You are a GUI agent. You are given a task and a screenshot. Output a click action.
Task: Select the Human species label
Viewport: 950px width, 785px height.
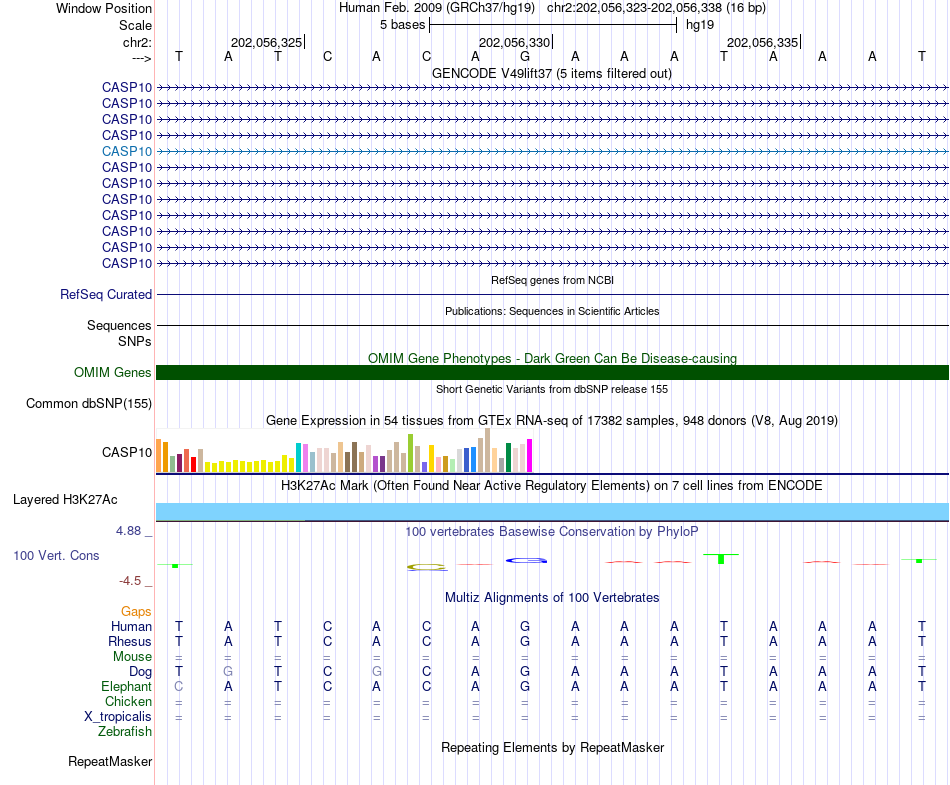tap(131, 626)
